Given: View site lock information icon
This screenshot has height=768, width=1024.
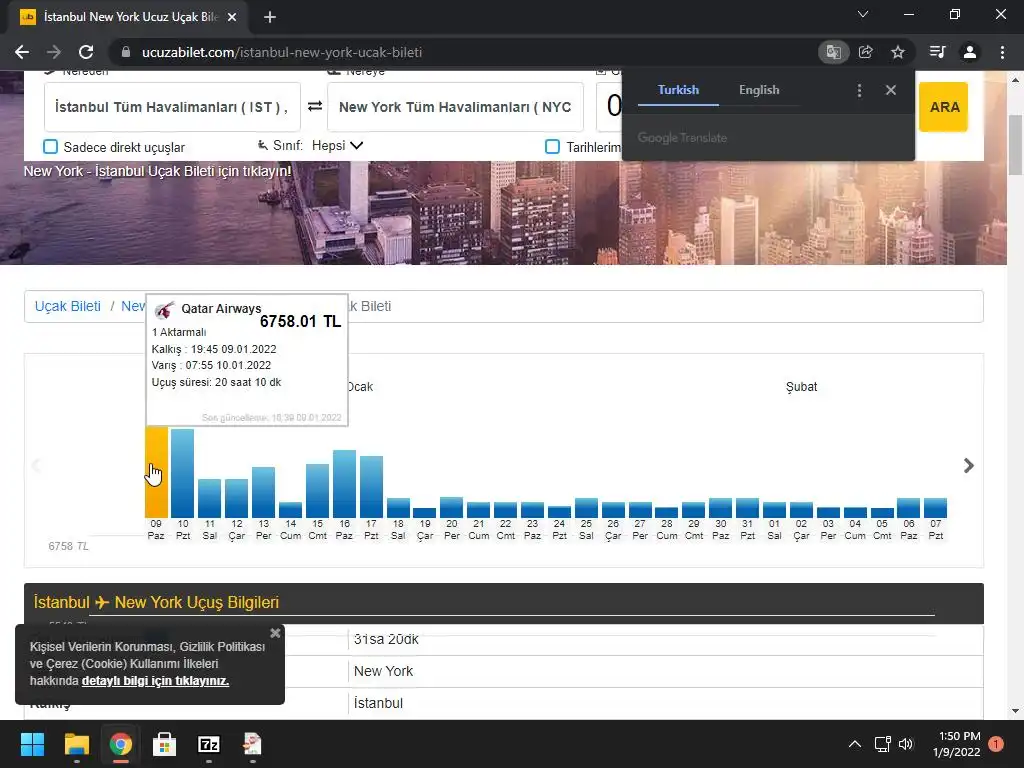Looking at the screenshot, I should click(126, 52).
